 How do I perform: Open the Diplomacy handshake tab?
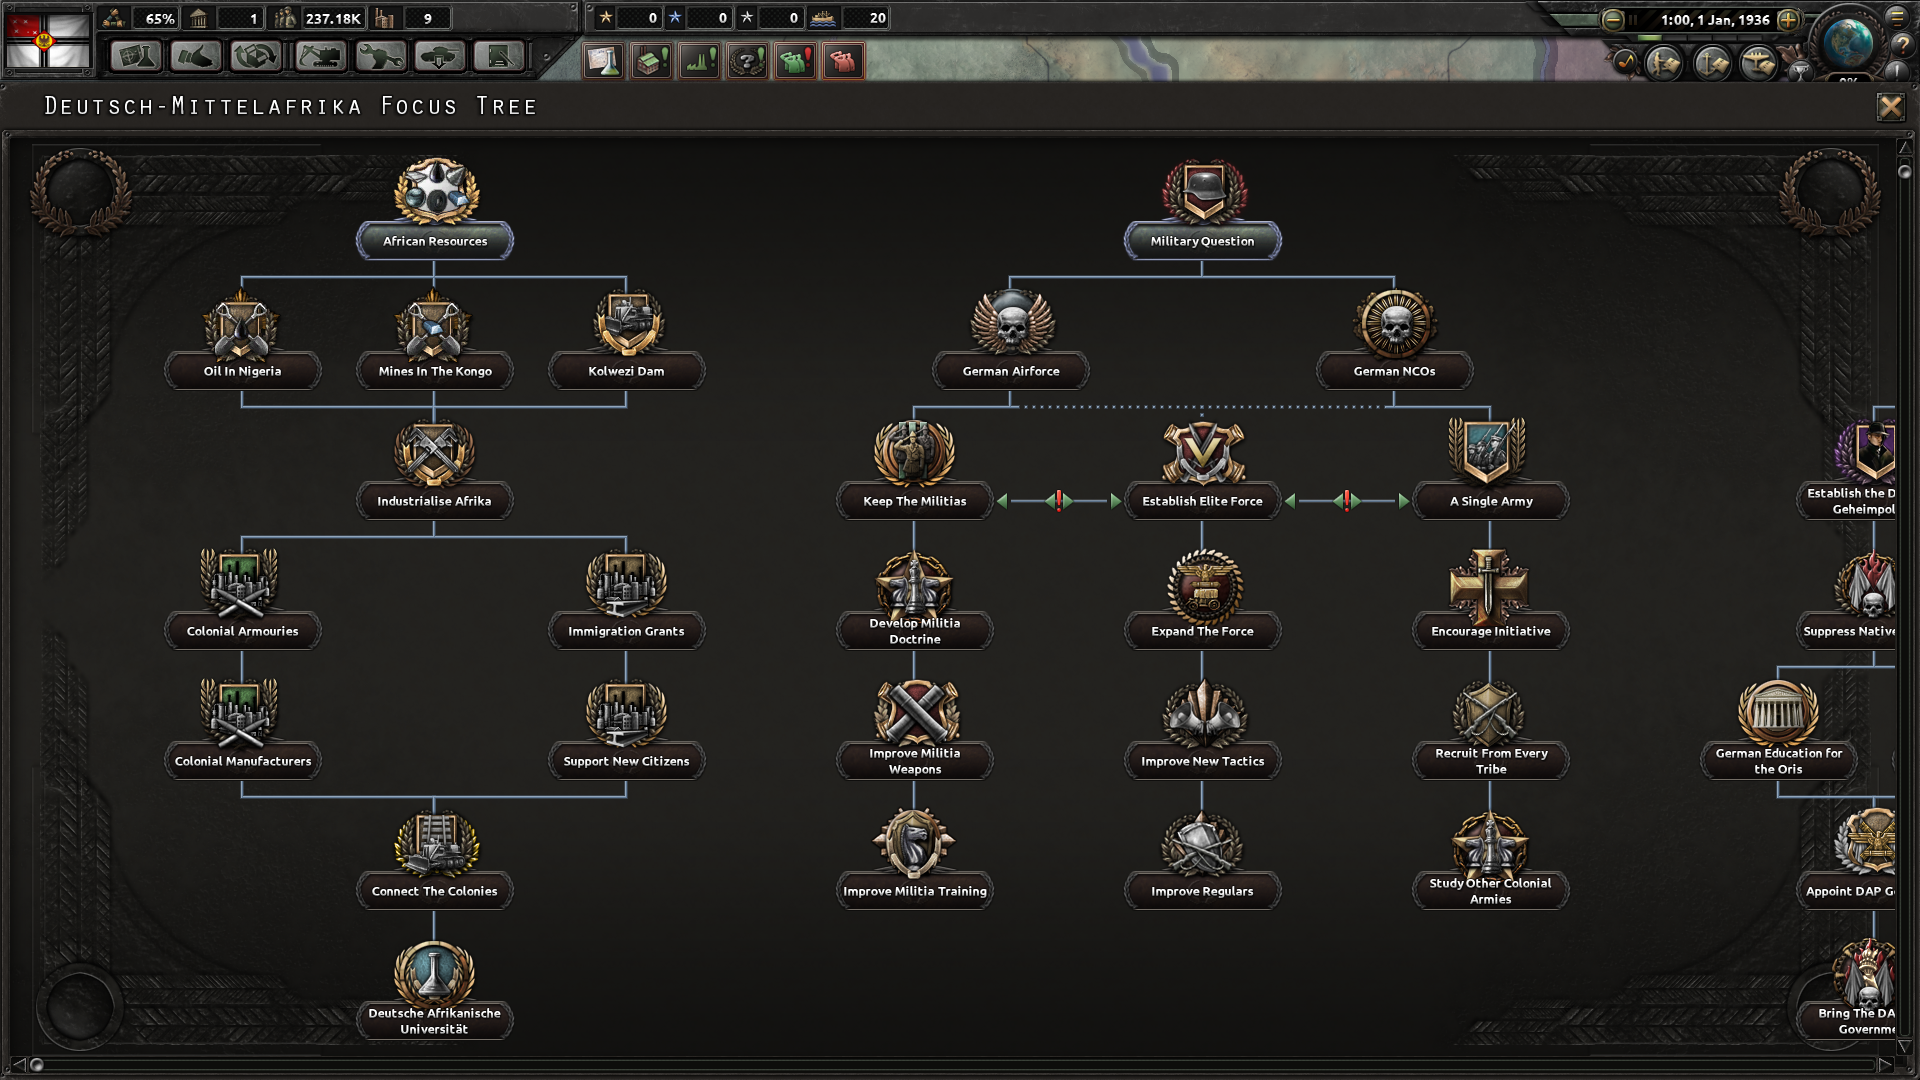point(196,57)
